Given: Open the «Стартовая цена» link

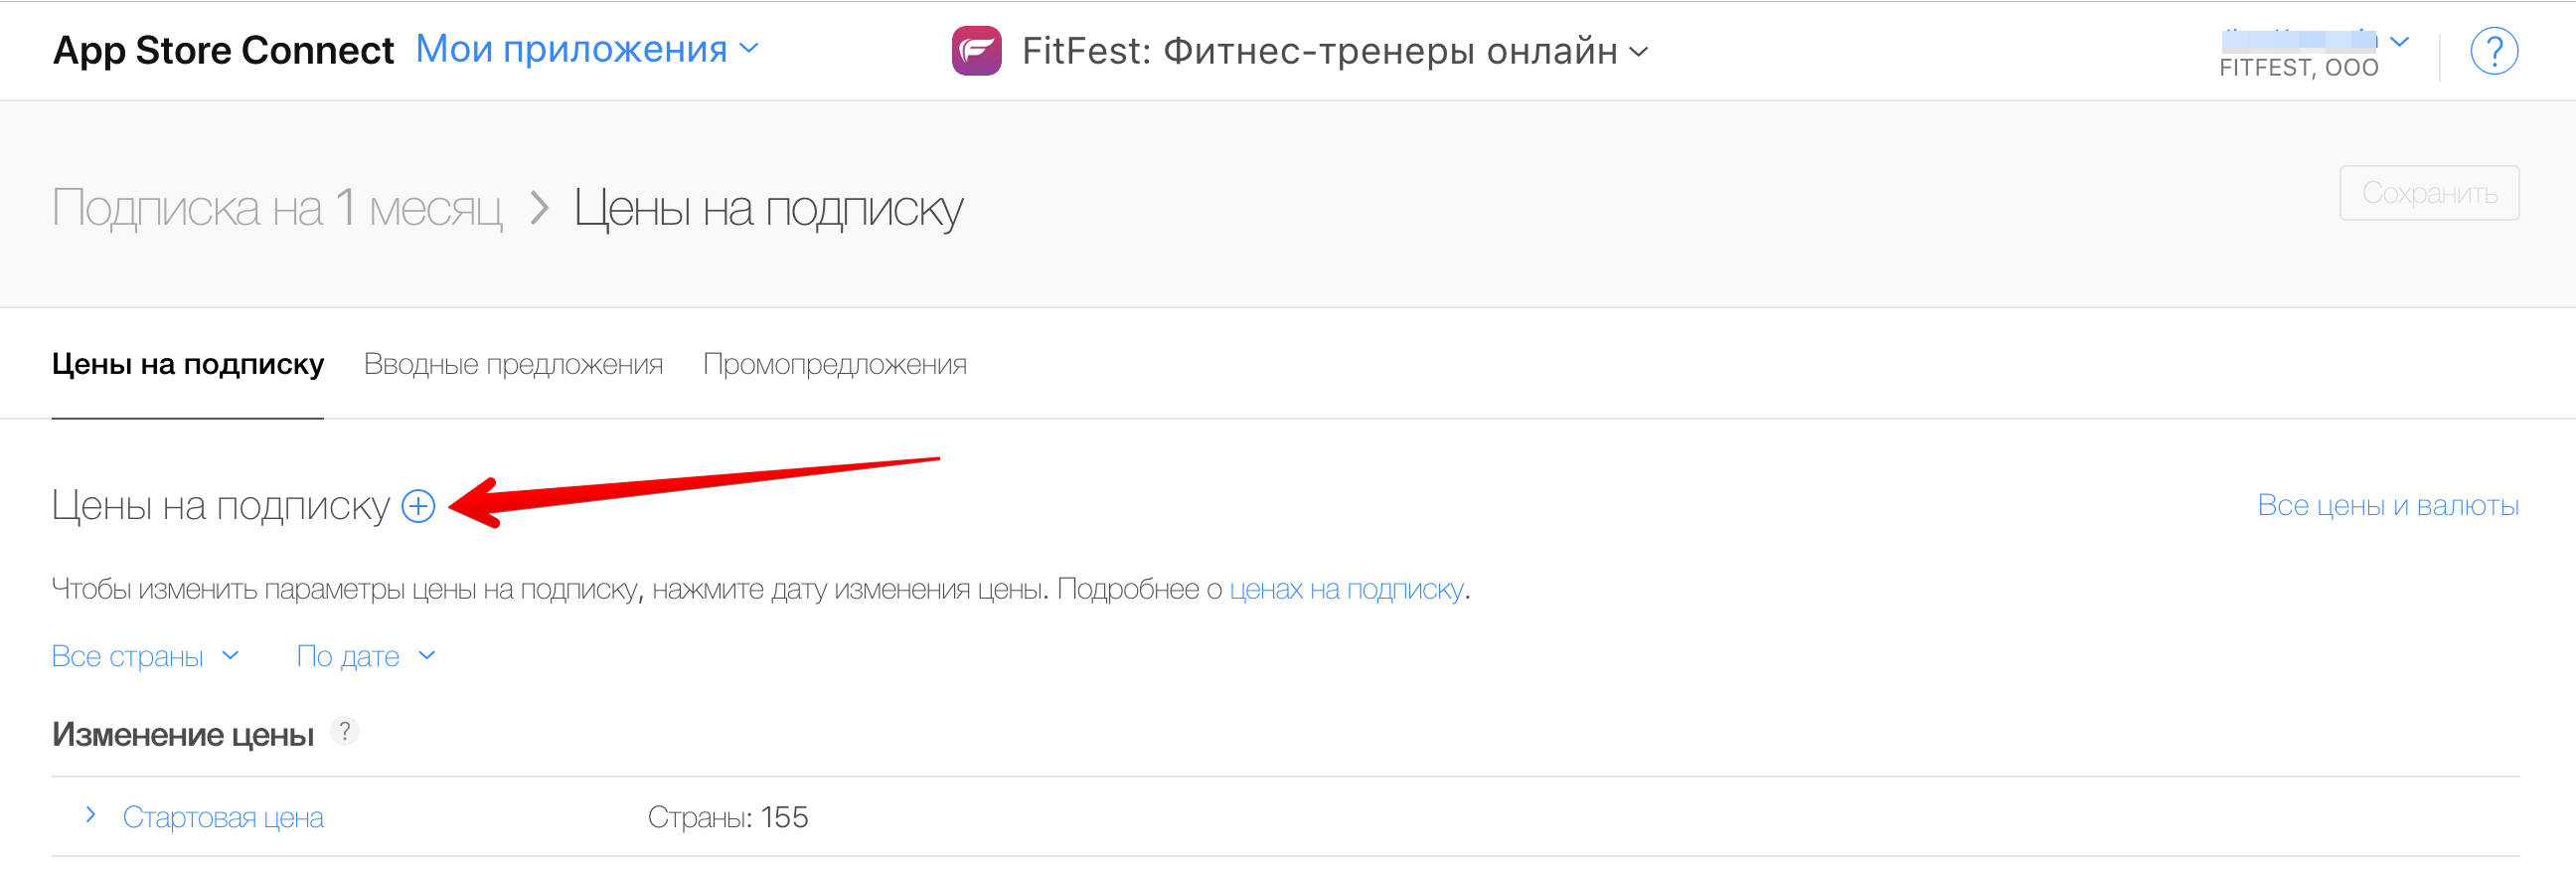Looking at the screenshot, I should click(x=223, y=817).
